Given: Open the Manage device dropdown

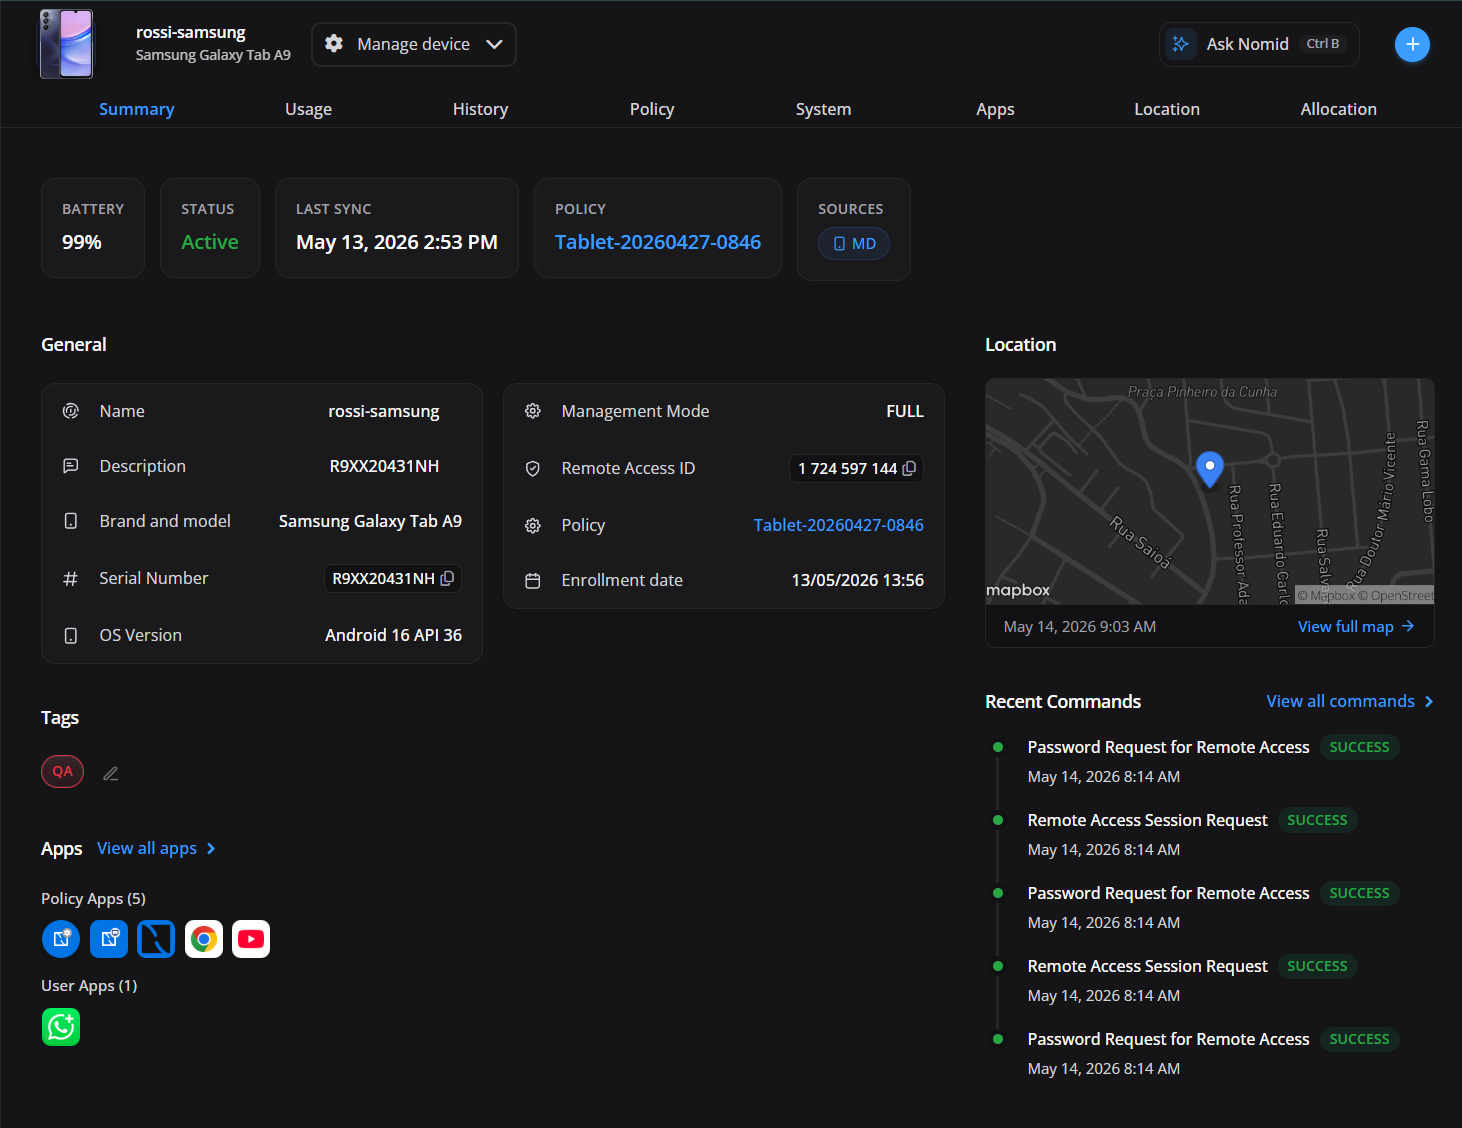Looking at the screenshot, I should pyautogui.click(x=414, y=44).
